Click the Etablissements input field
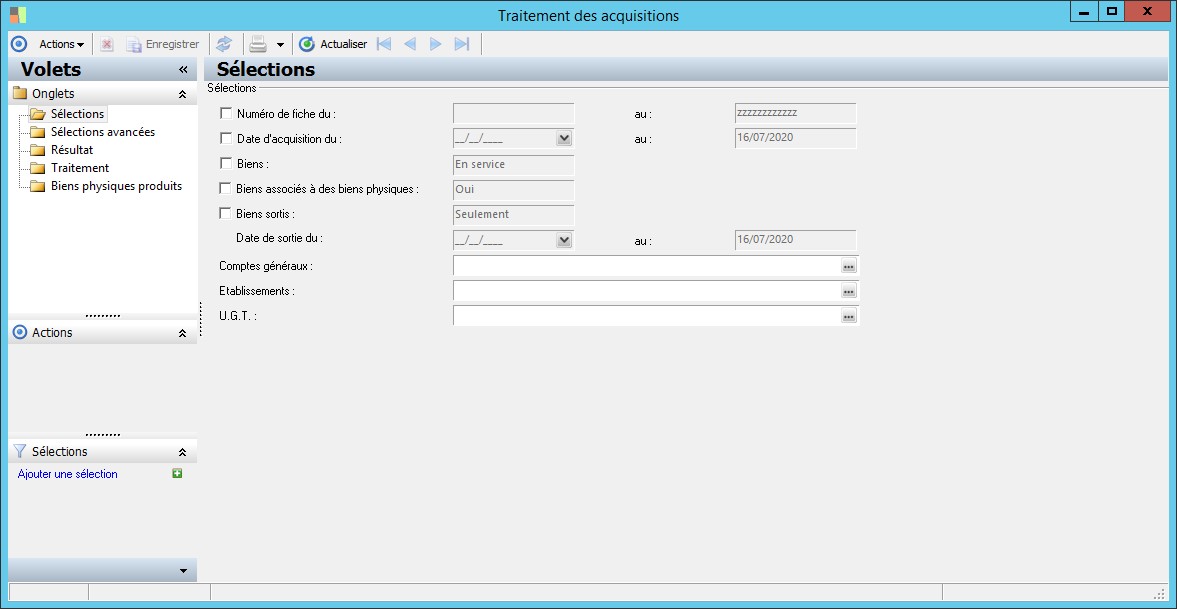 click(646, 291)
